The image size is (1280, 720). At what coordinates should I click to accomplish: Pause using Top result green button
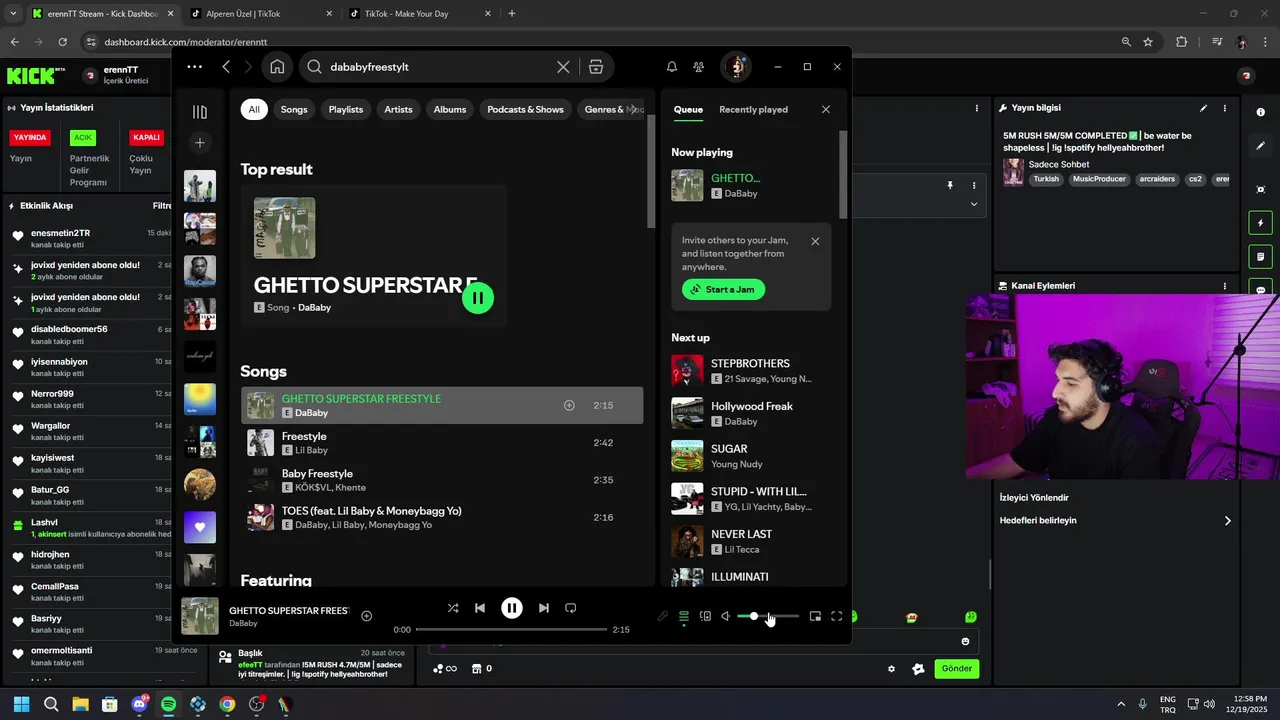pyautogui.click(x=478, y=297)
